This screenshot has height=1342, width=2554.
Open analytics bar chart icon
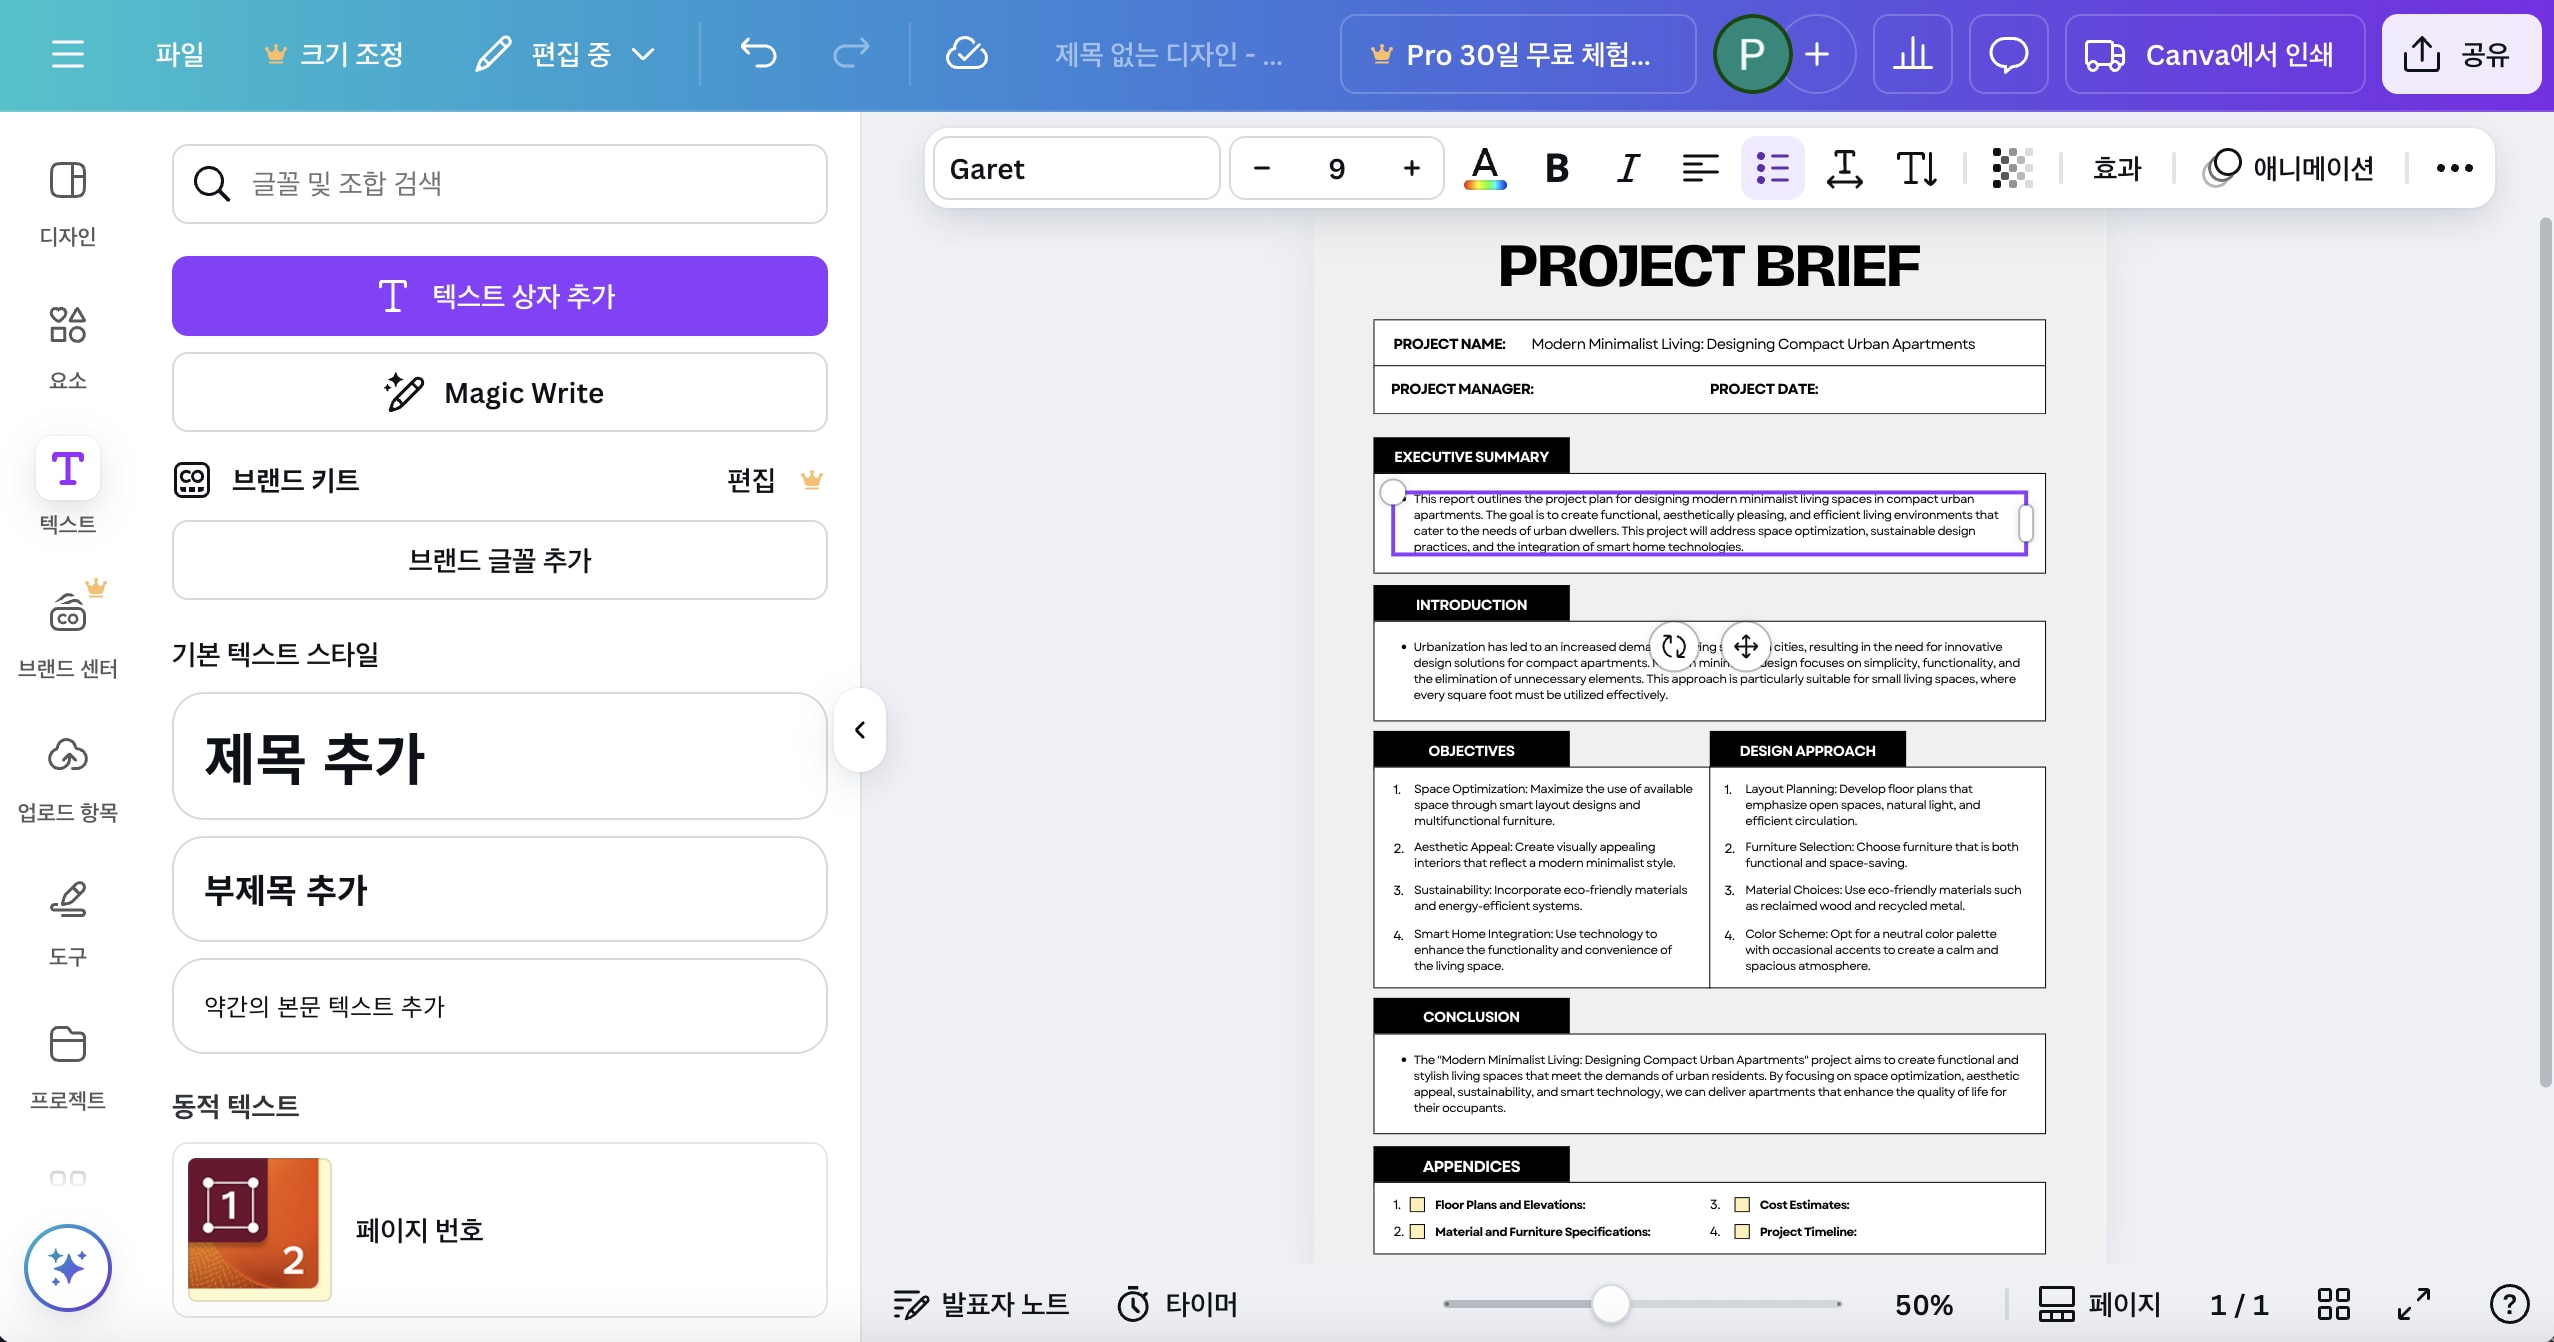(x=1912, y=54)
